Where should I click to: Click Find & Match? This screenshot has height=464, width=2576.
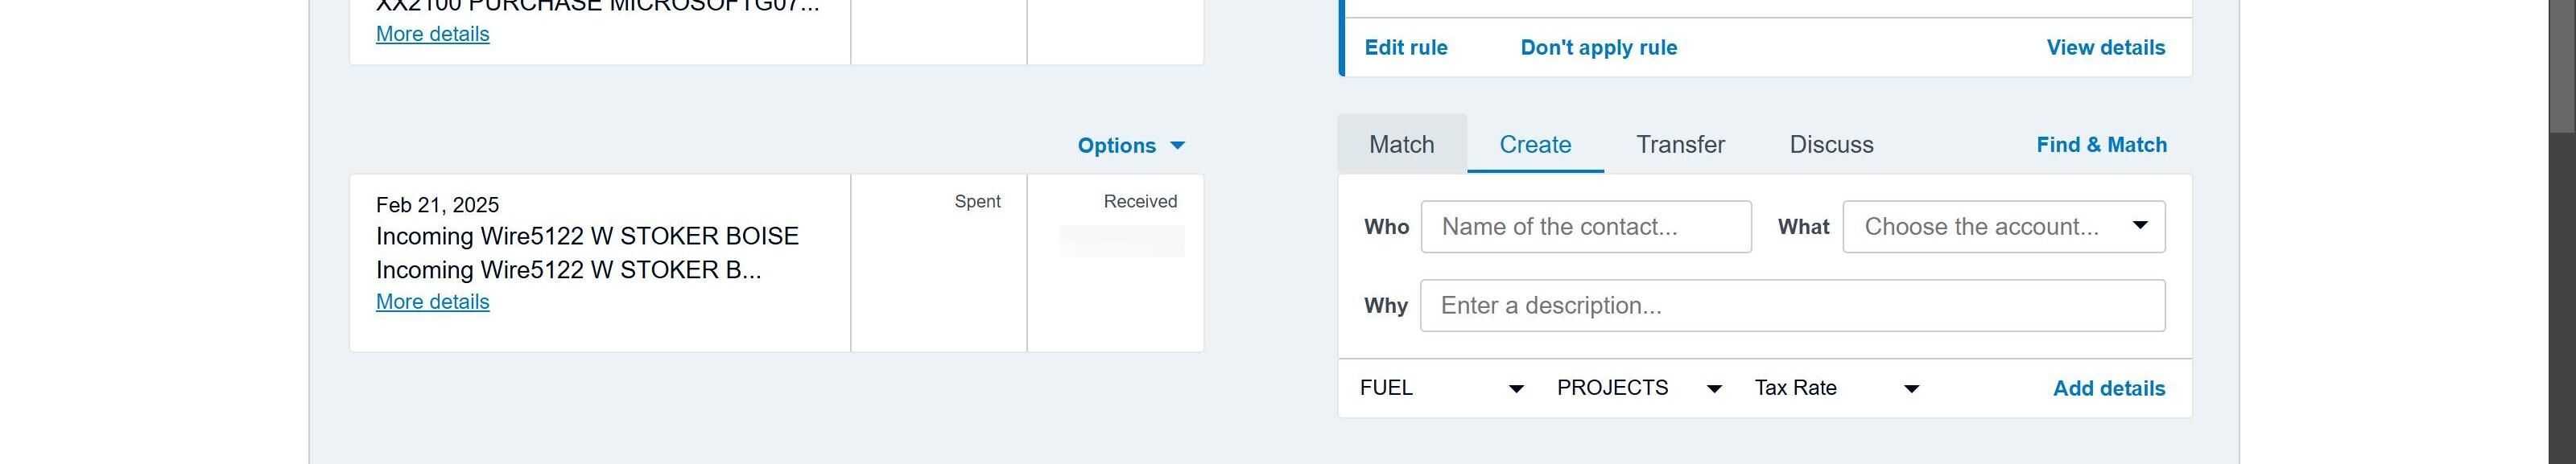[x=2101, y=145]
